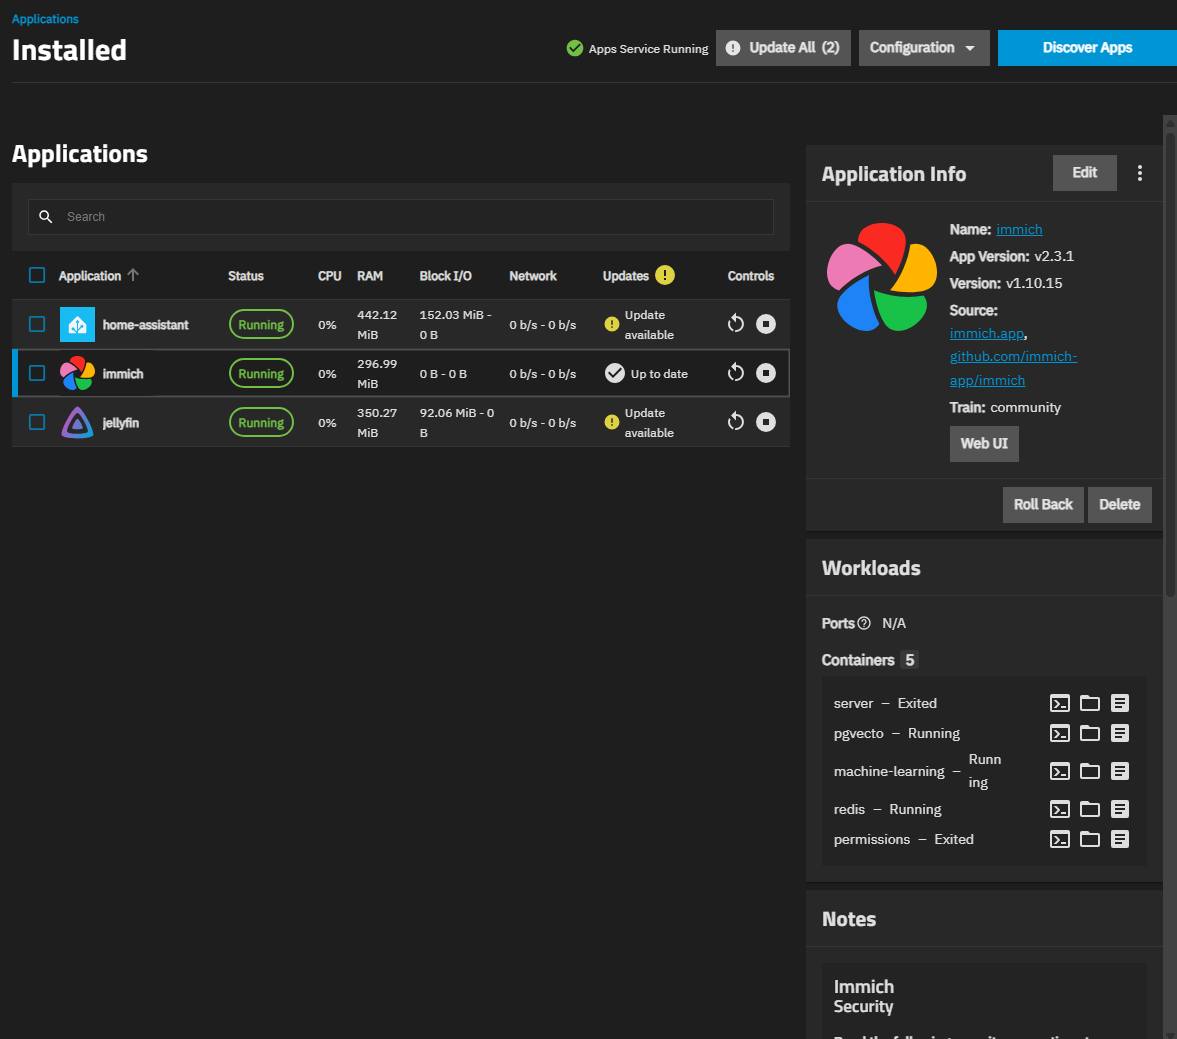The height and width of the screenshot is (1039, 1177).
Task: Stop the home-assistant app
Action: coord(766,324)
